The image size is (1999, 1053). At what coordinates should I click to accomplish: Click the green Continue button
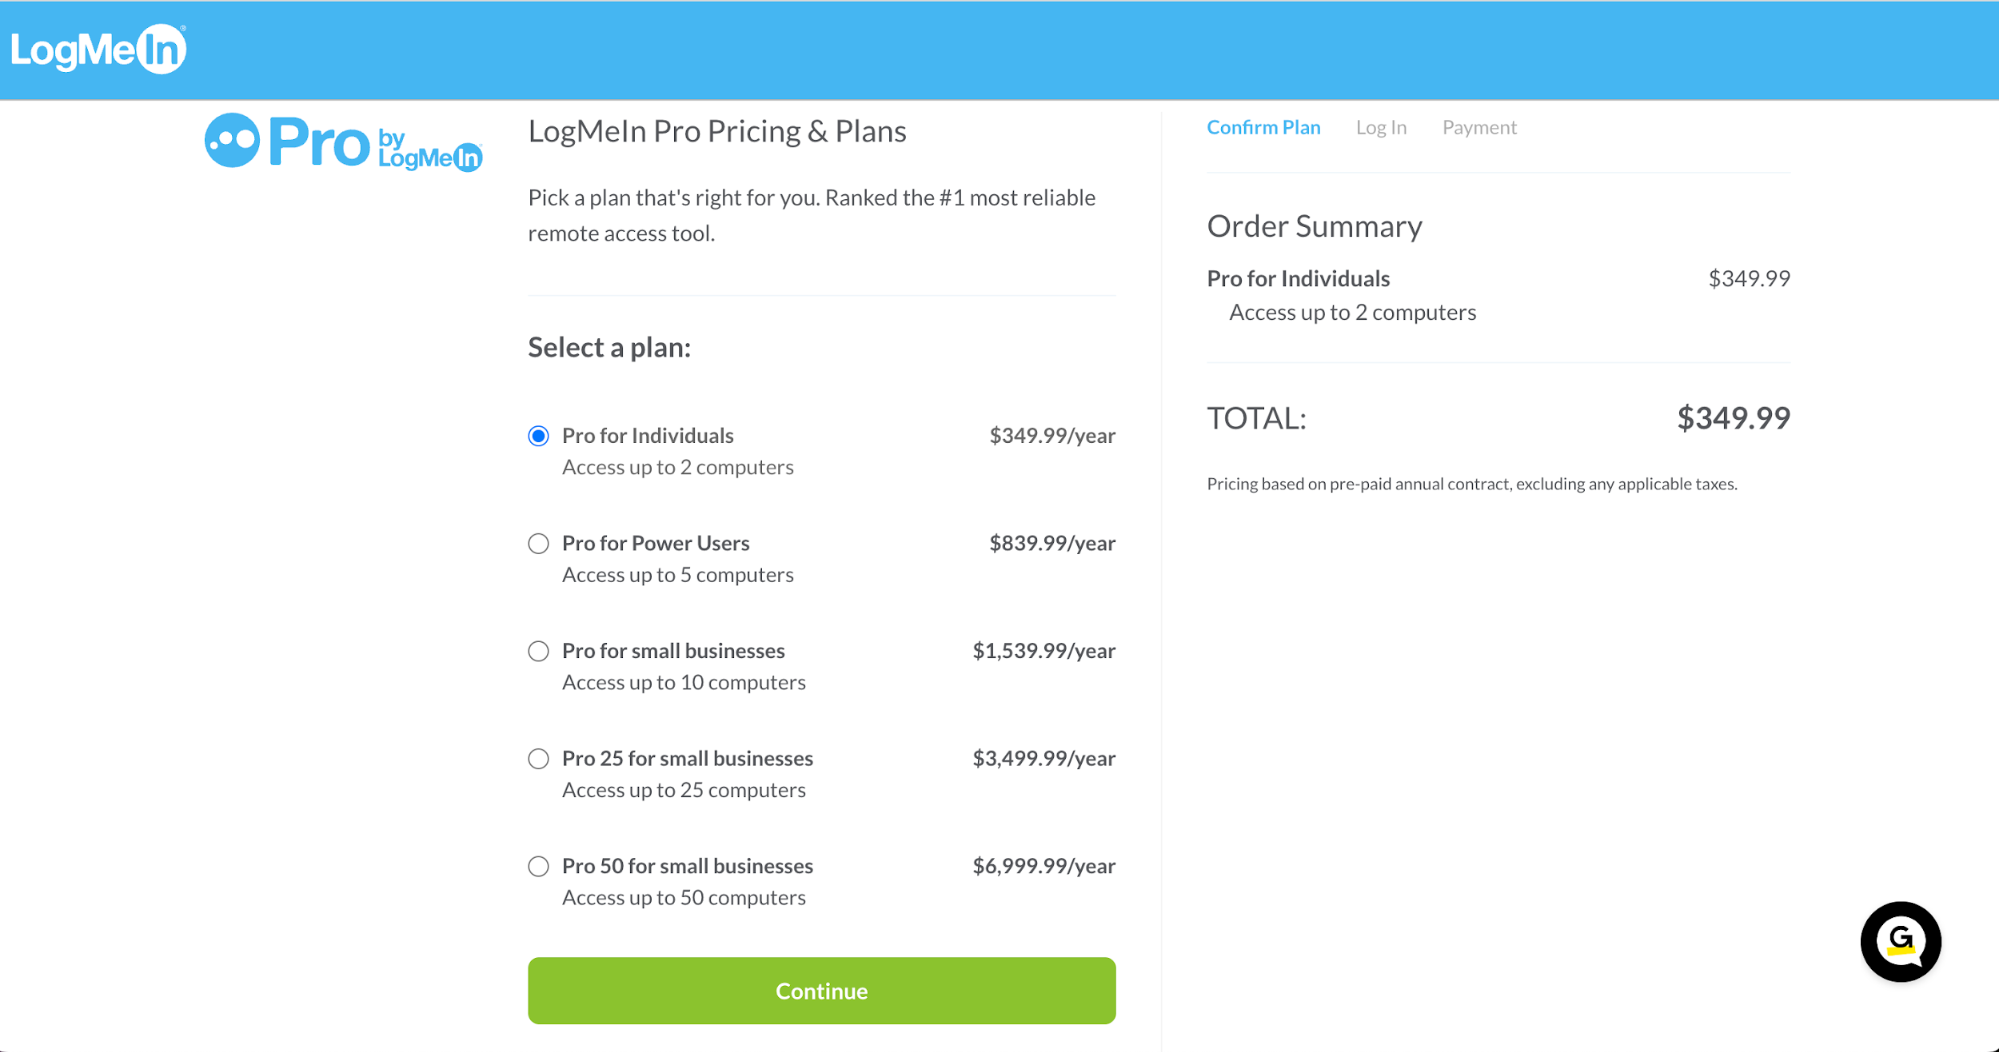click(x=822, y=991)
